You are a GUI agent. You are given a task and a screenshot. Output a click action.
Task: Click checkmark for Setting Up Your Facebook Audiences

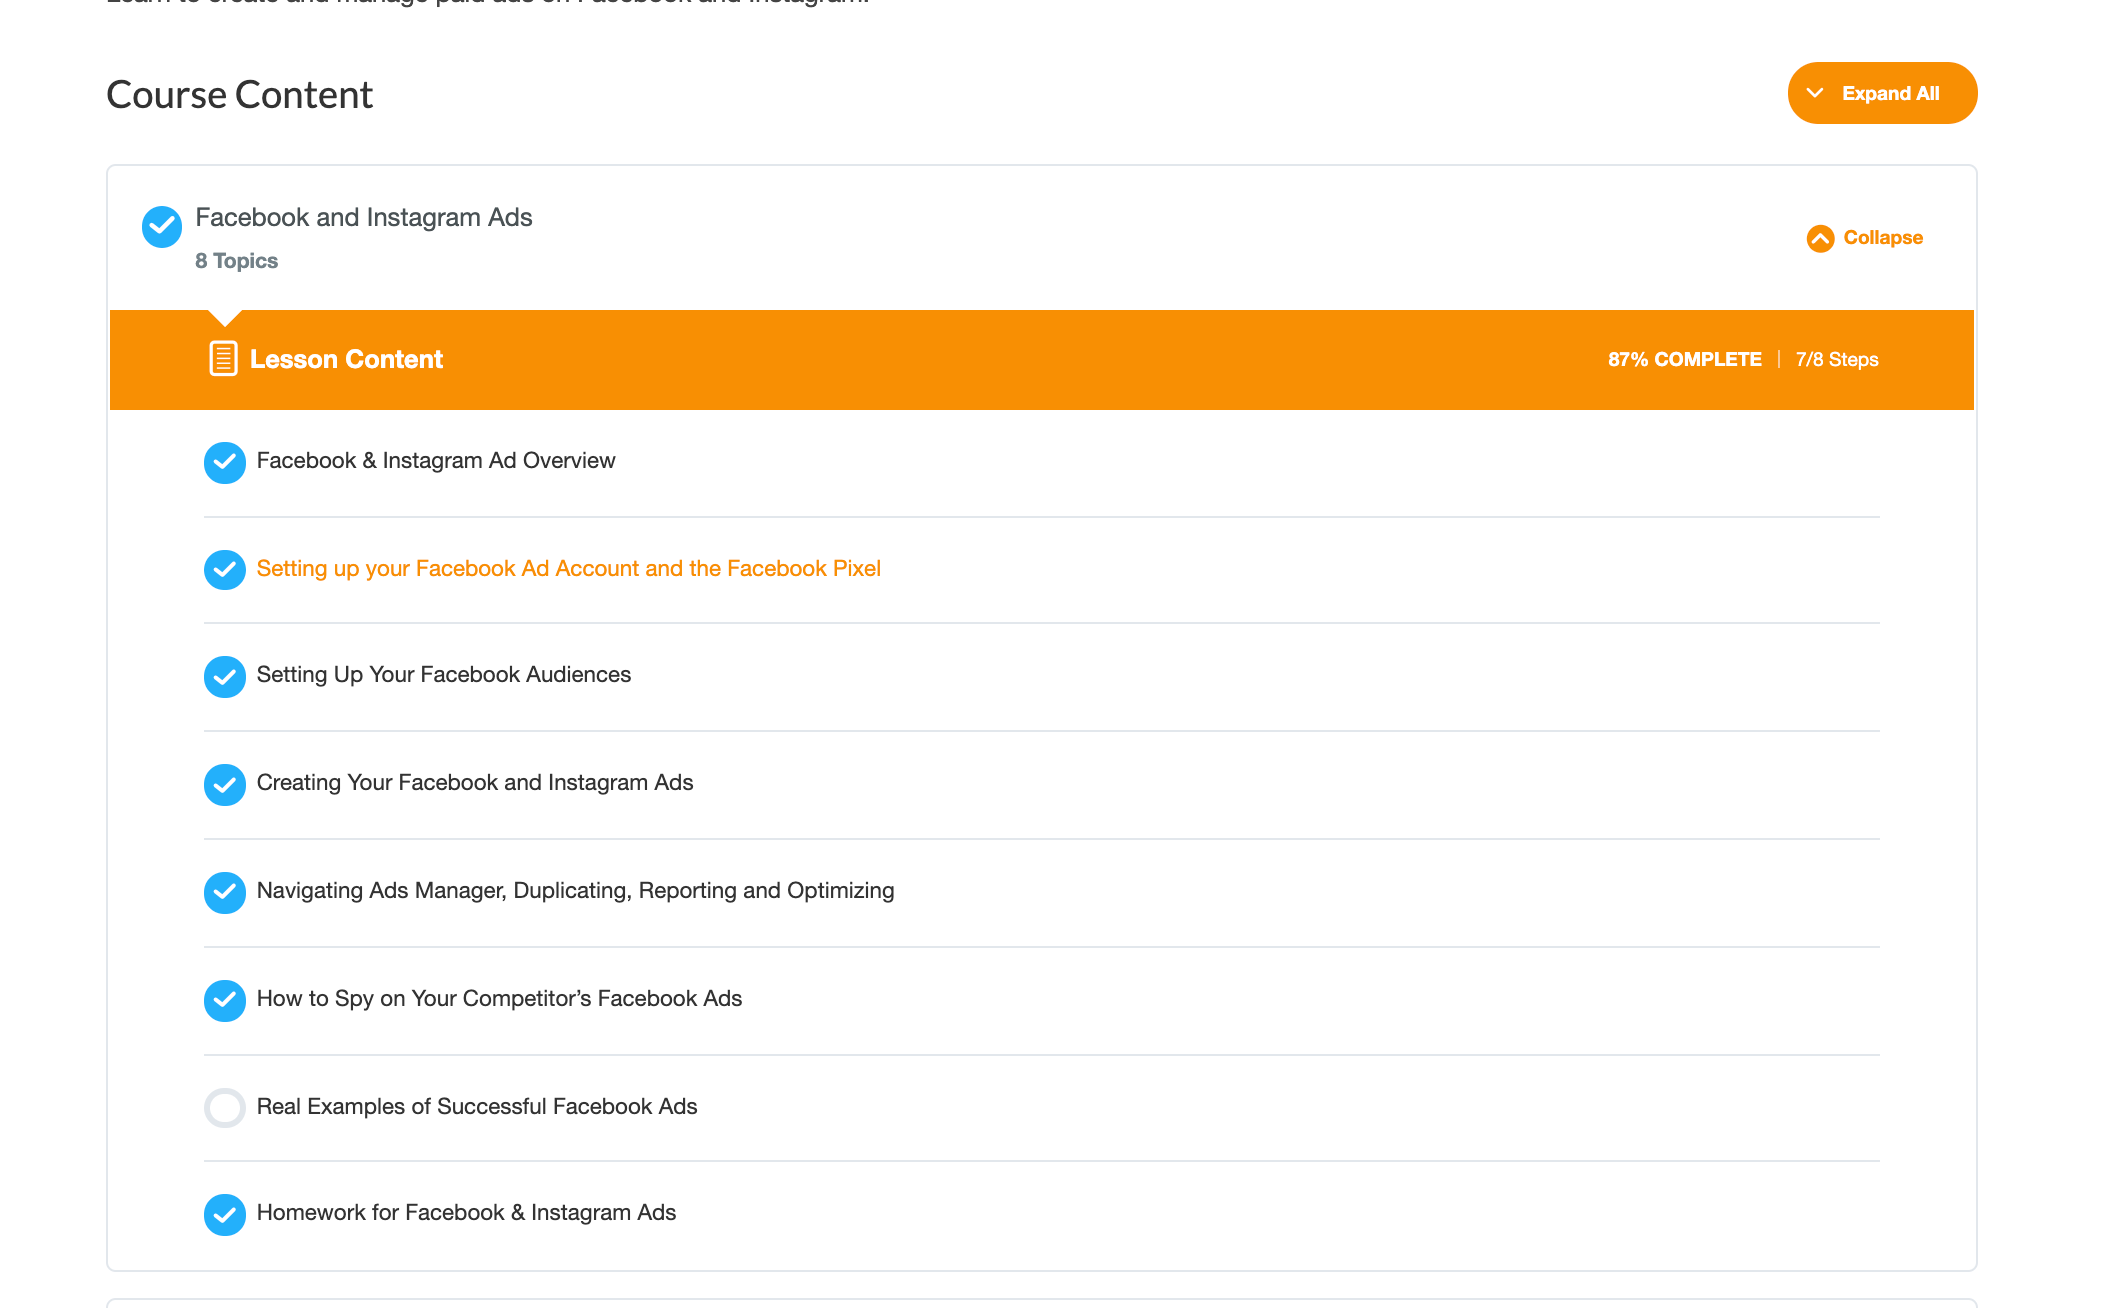tap(225, 677)
